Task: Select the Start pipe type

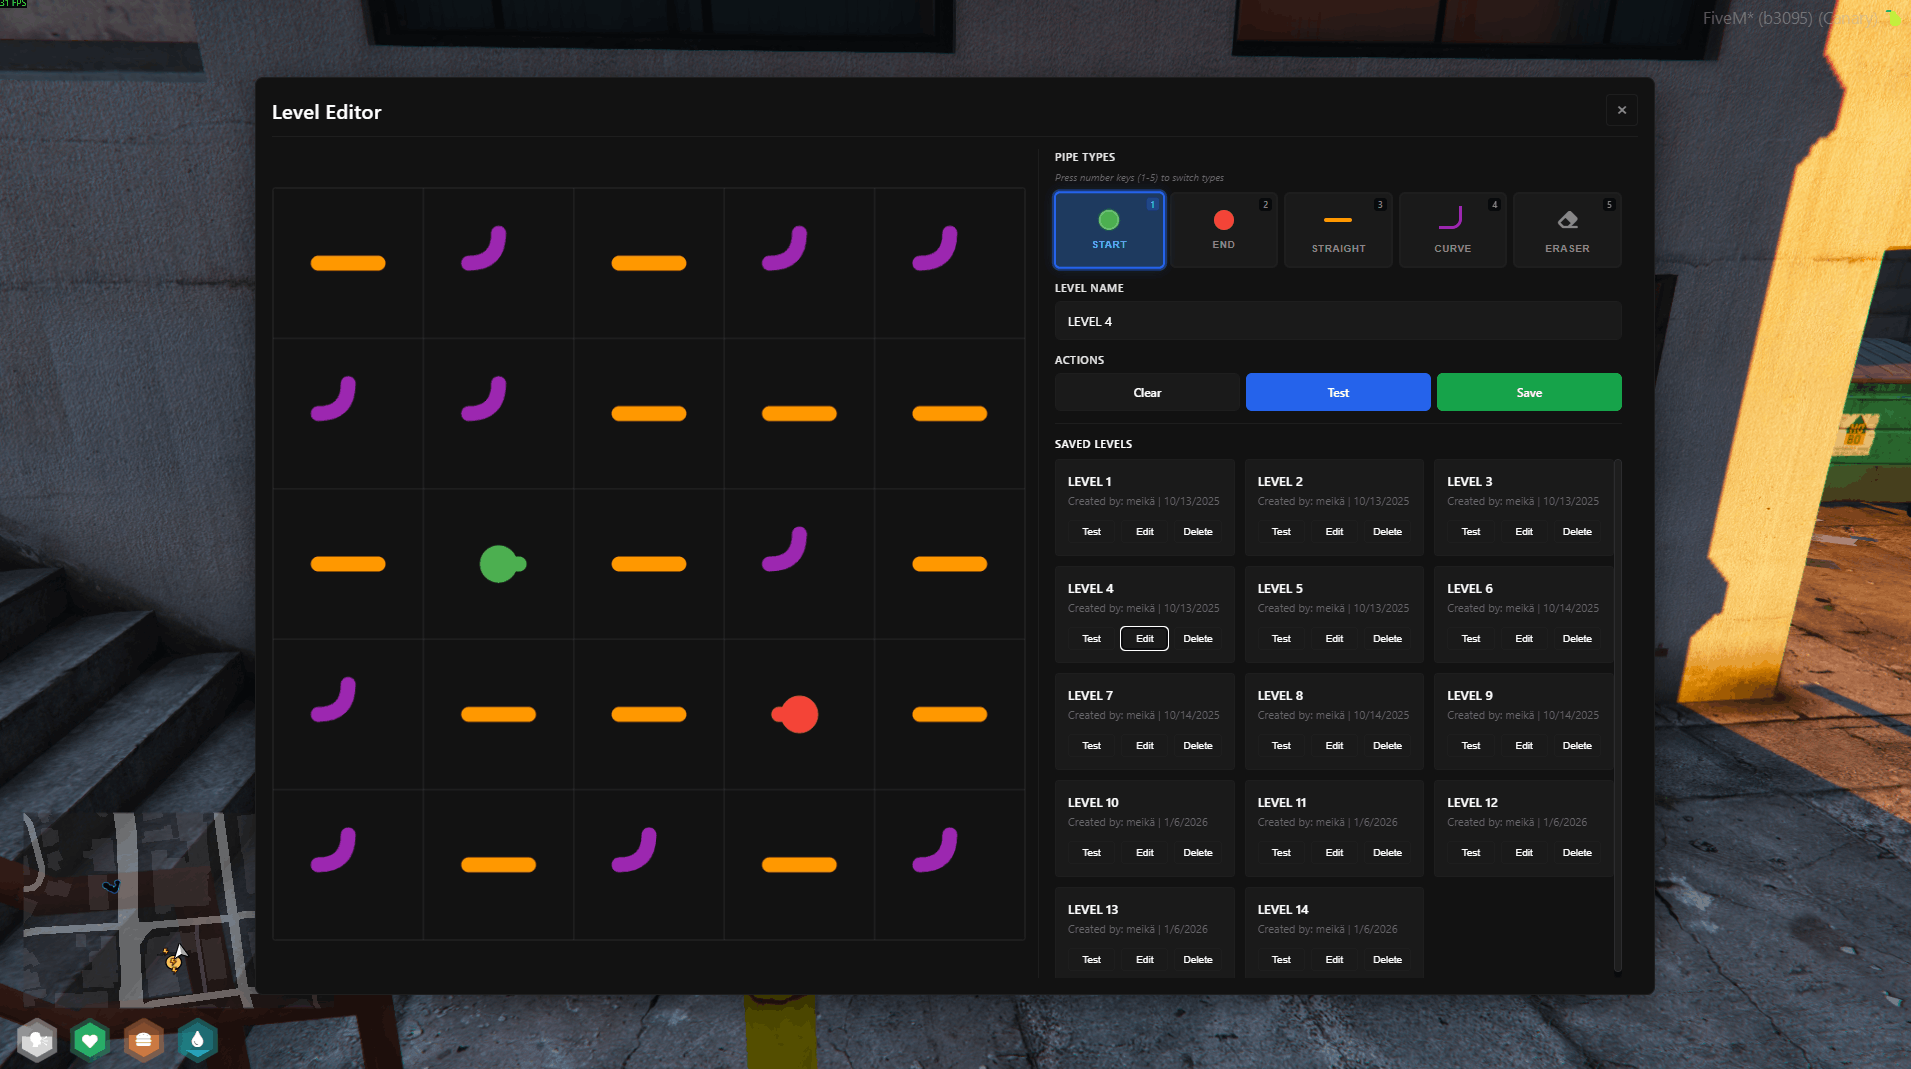Action: [x=1109, y=230]
